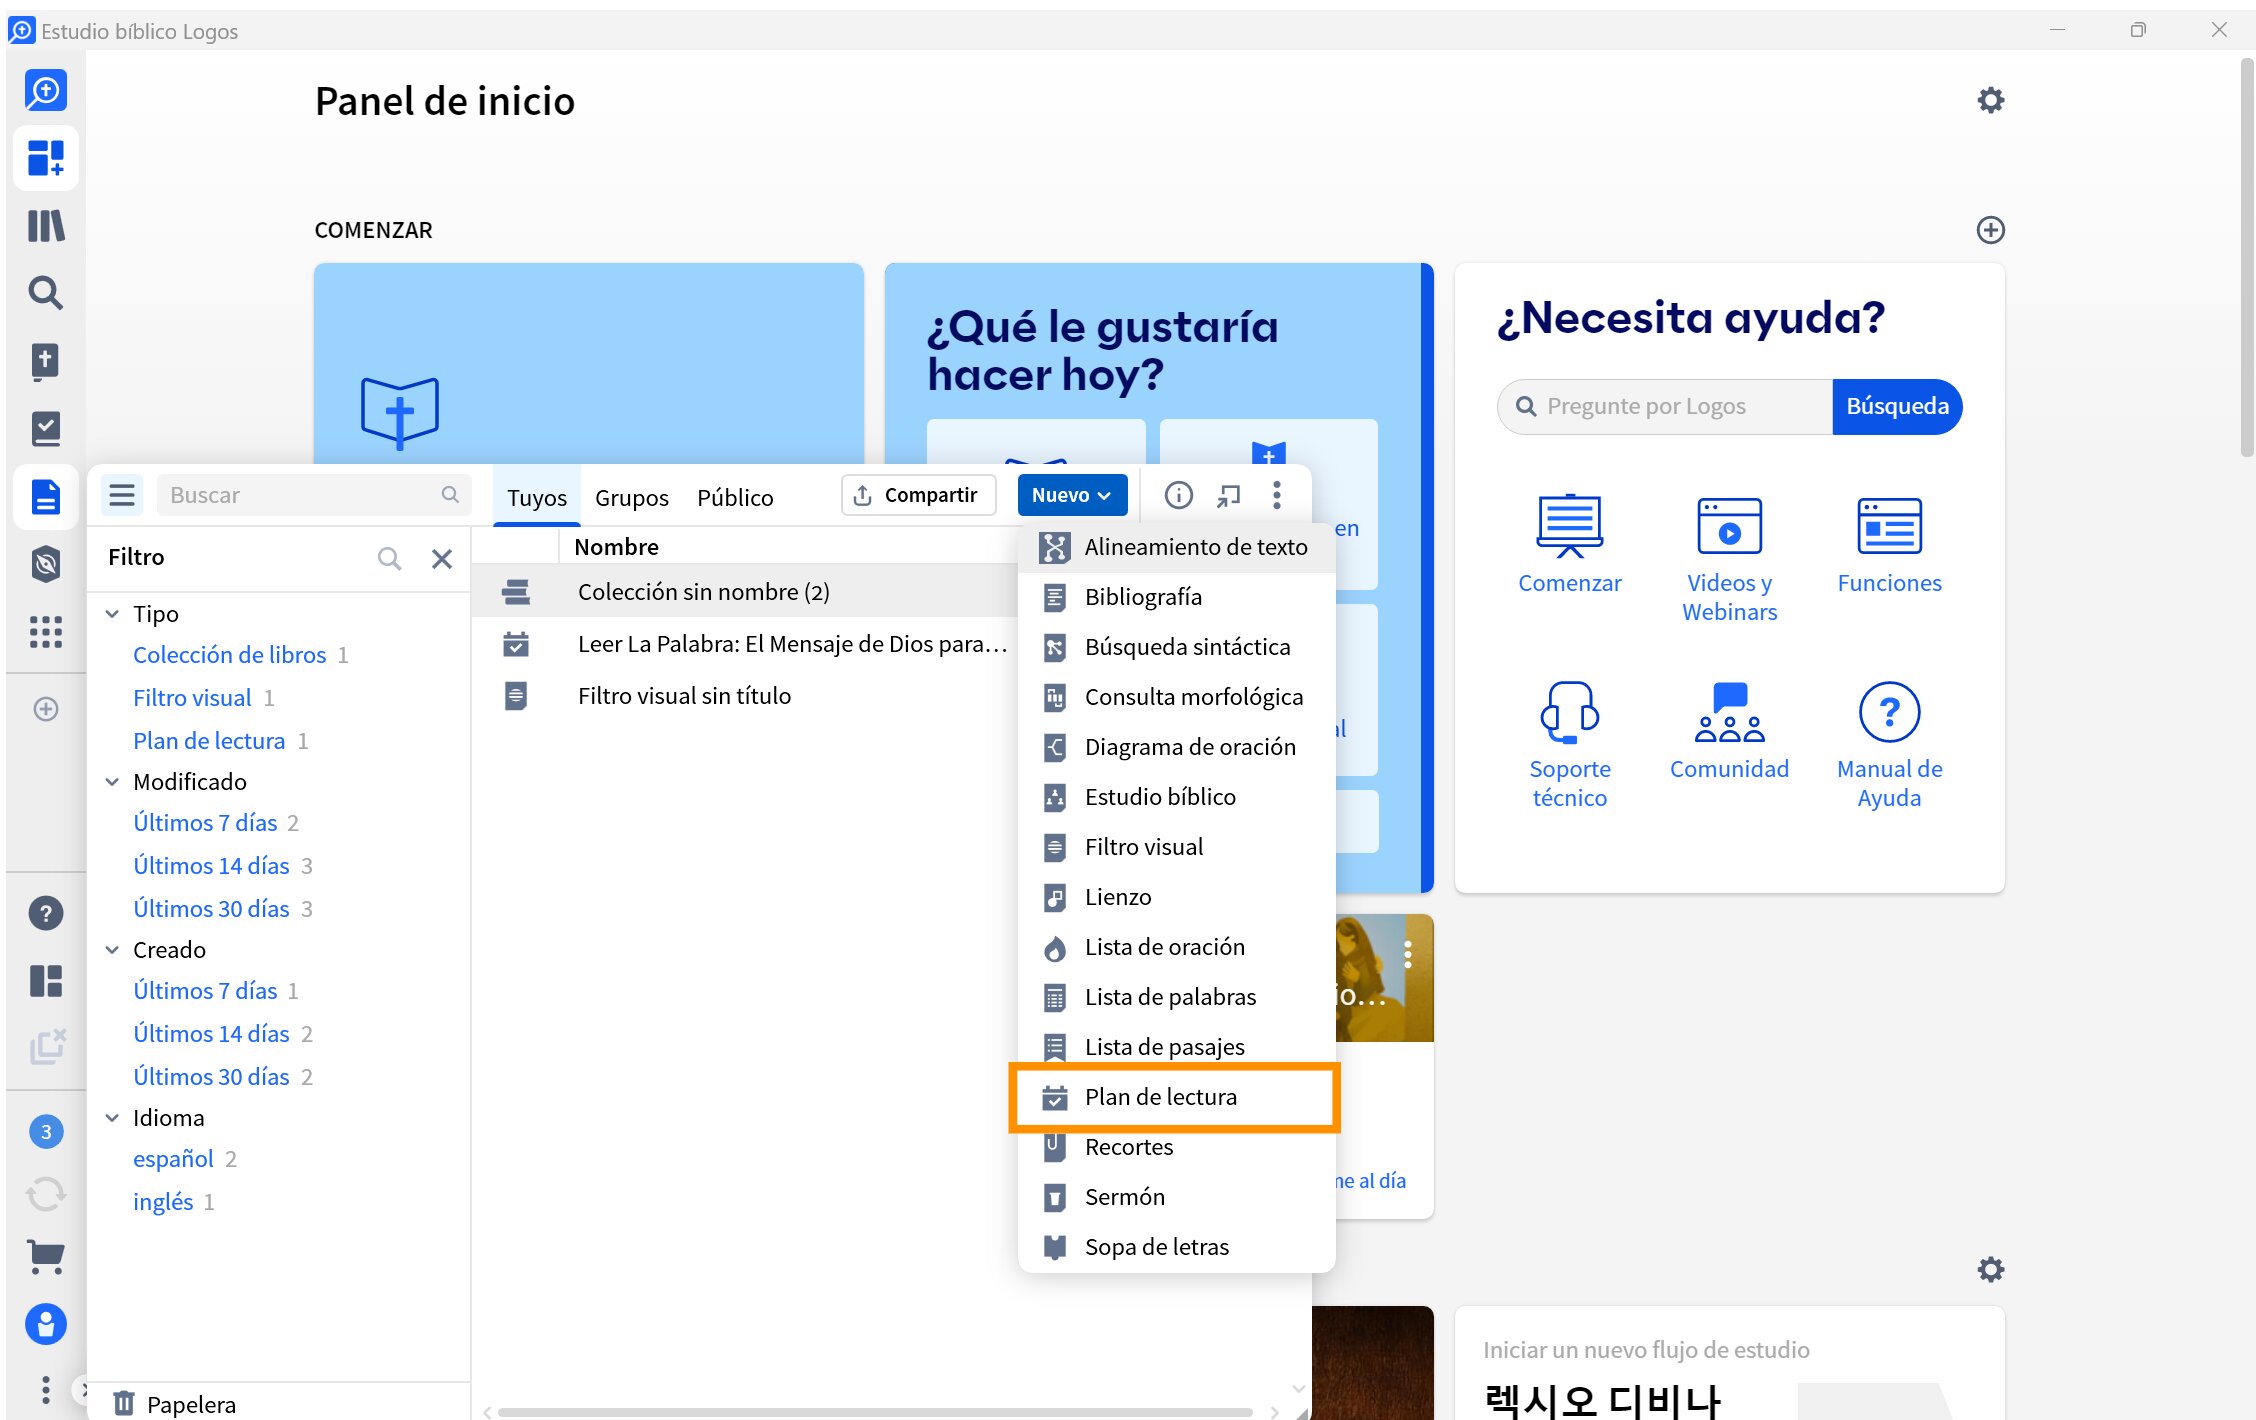The height and width of the screenshot is (1420, 2256).
Task: Click the Filtro search magnifier icon
Action: point(390,559)
